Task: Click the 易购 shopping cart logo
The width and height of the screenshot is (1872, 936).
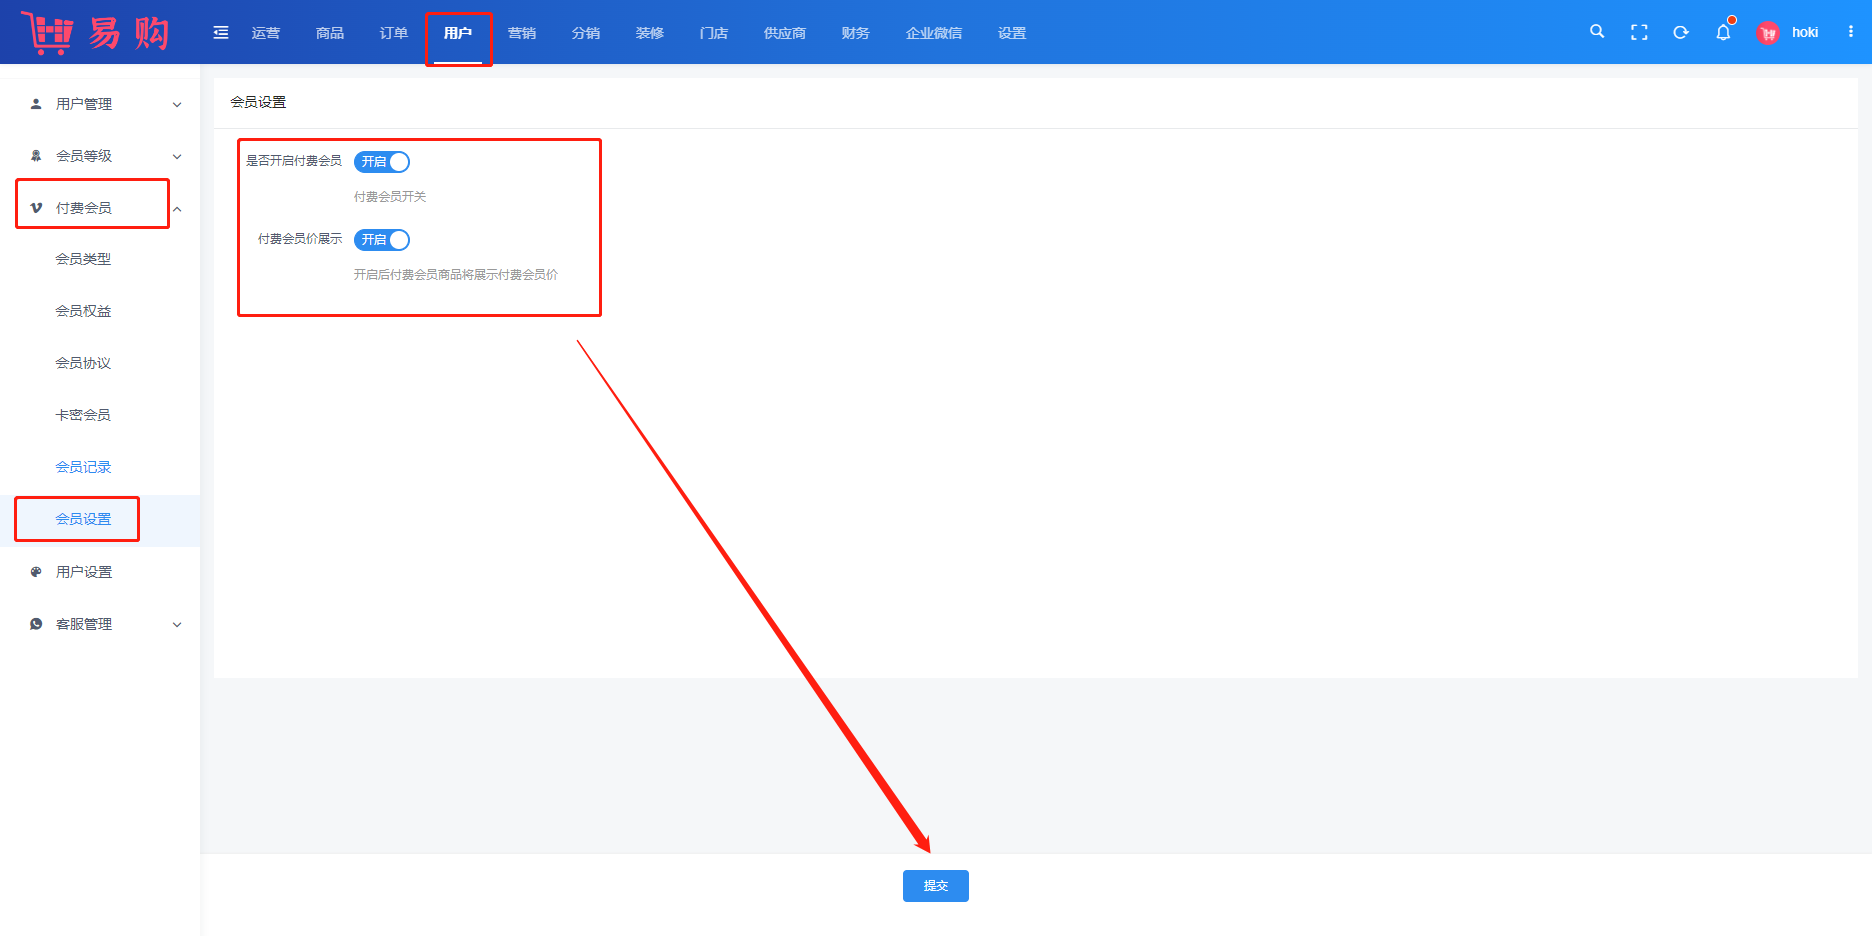Action: [x=96, y=33]
